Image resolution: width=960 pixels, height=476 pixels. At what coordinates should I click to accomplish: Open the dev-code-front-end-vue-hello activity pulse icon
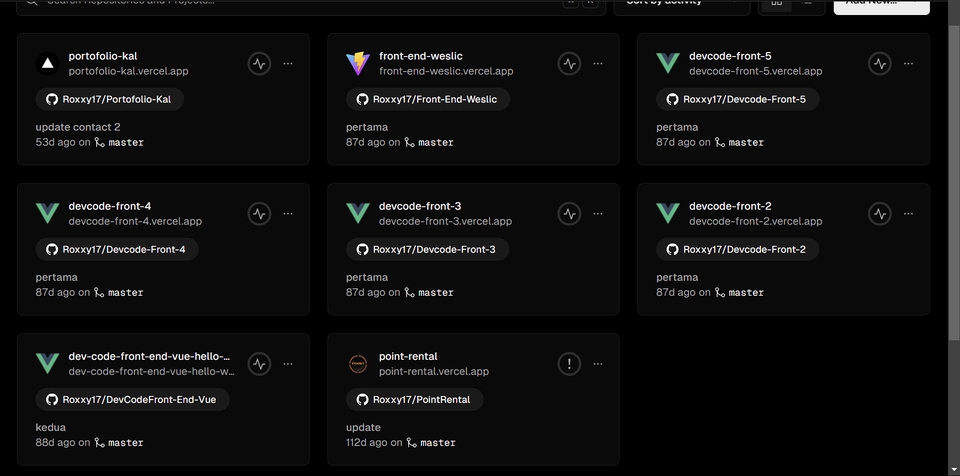tap(259, 363)
